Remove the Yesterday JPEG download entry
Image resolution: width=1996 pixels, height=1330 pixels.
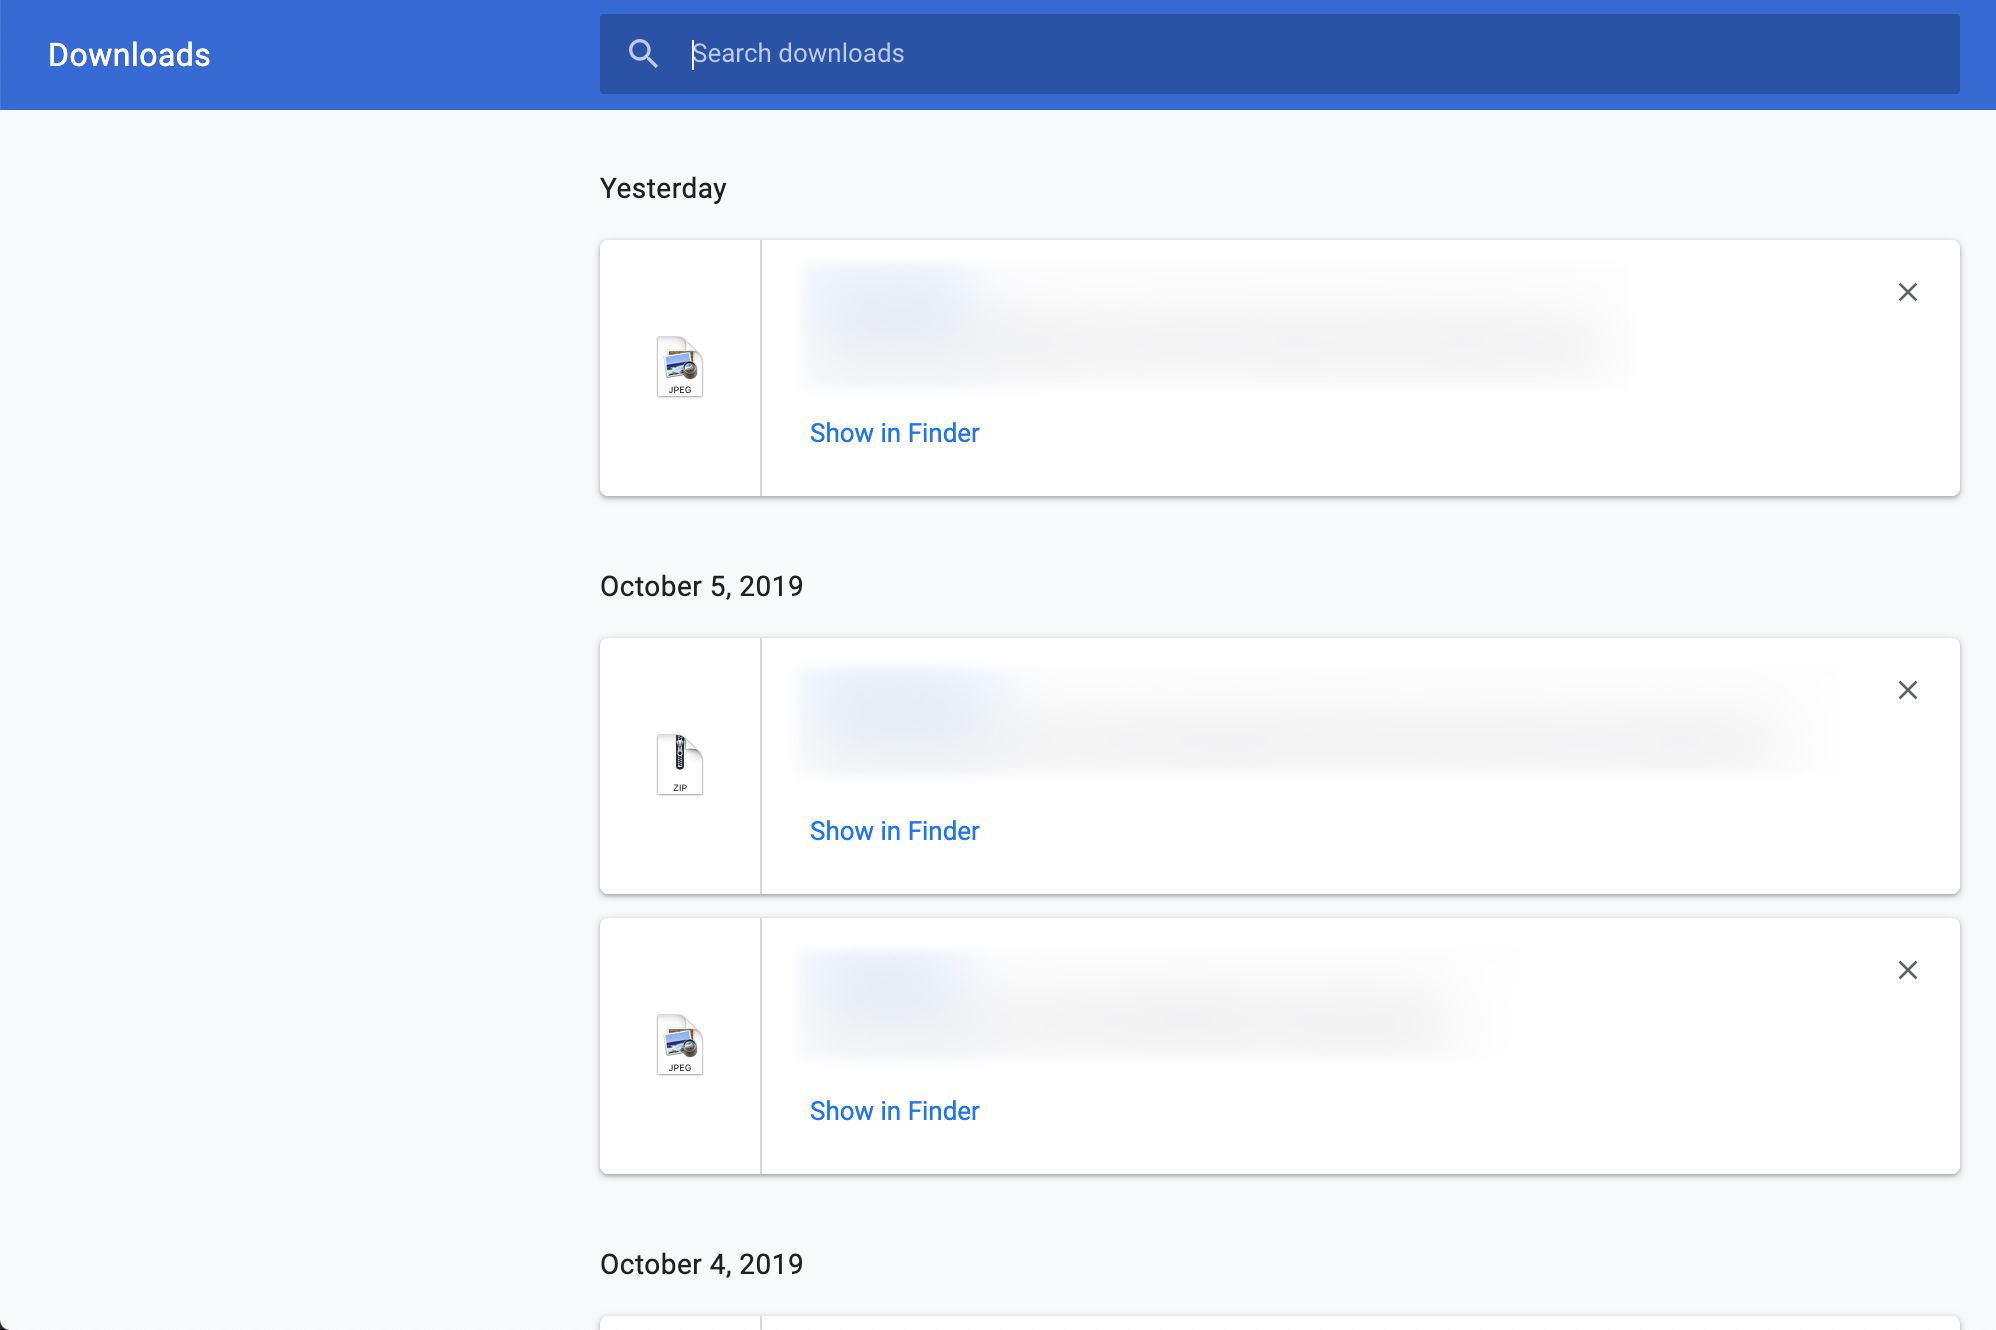coord(1908,292)
